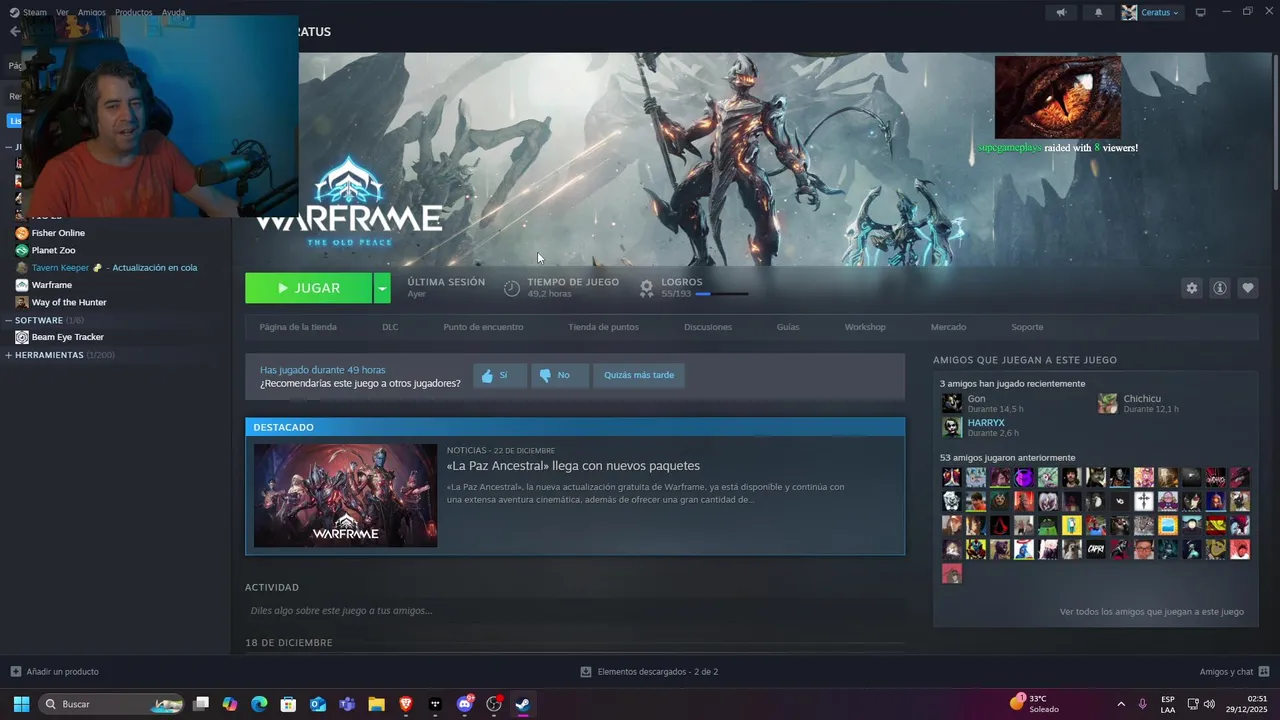Click the Logros achievements badge icon
Image resolution: width=1280 pixels, height=720 pixels.
(646, 288)
